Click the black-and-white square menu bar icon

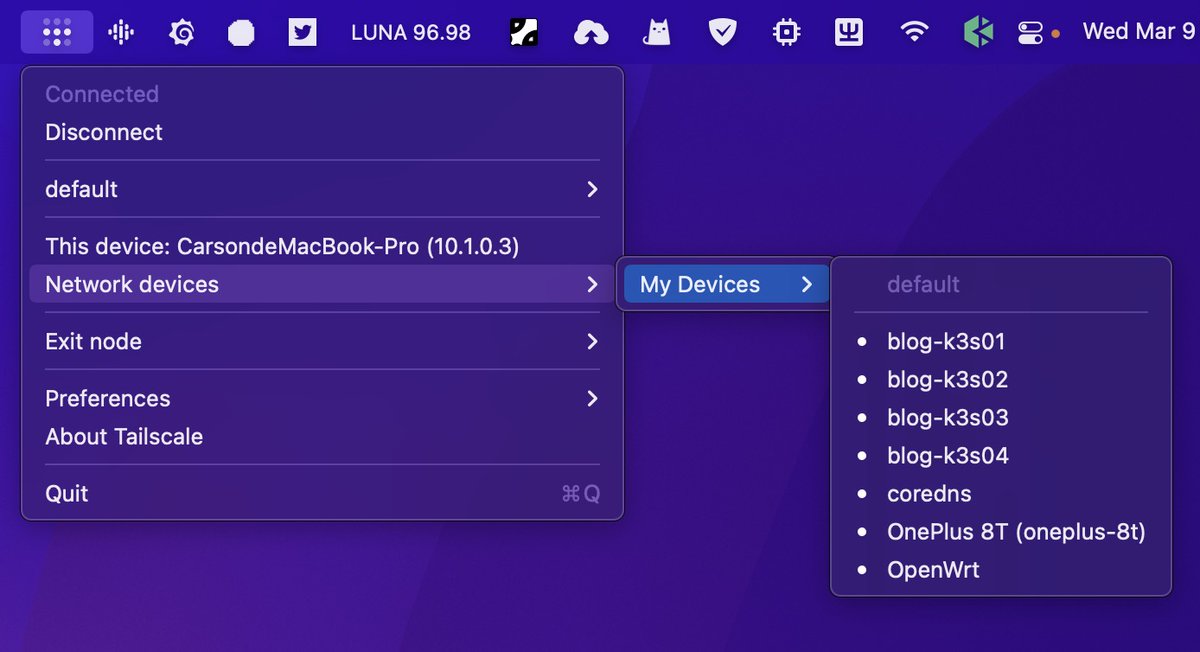524,33
